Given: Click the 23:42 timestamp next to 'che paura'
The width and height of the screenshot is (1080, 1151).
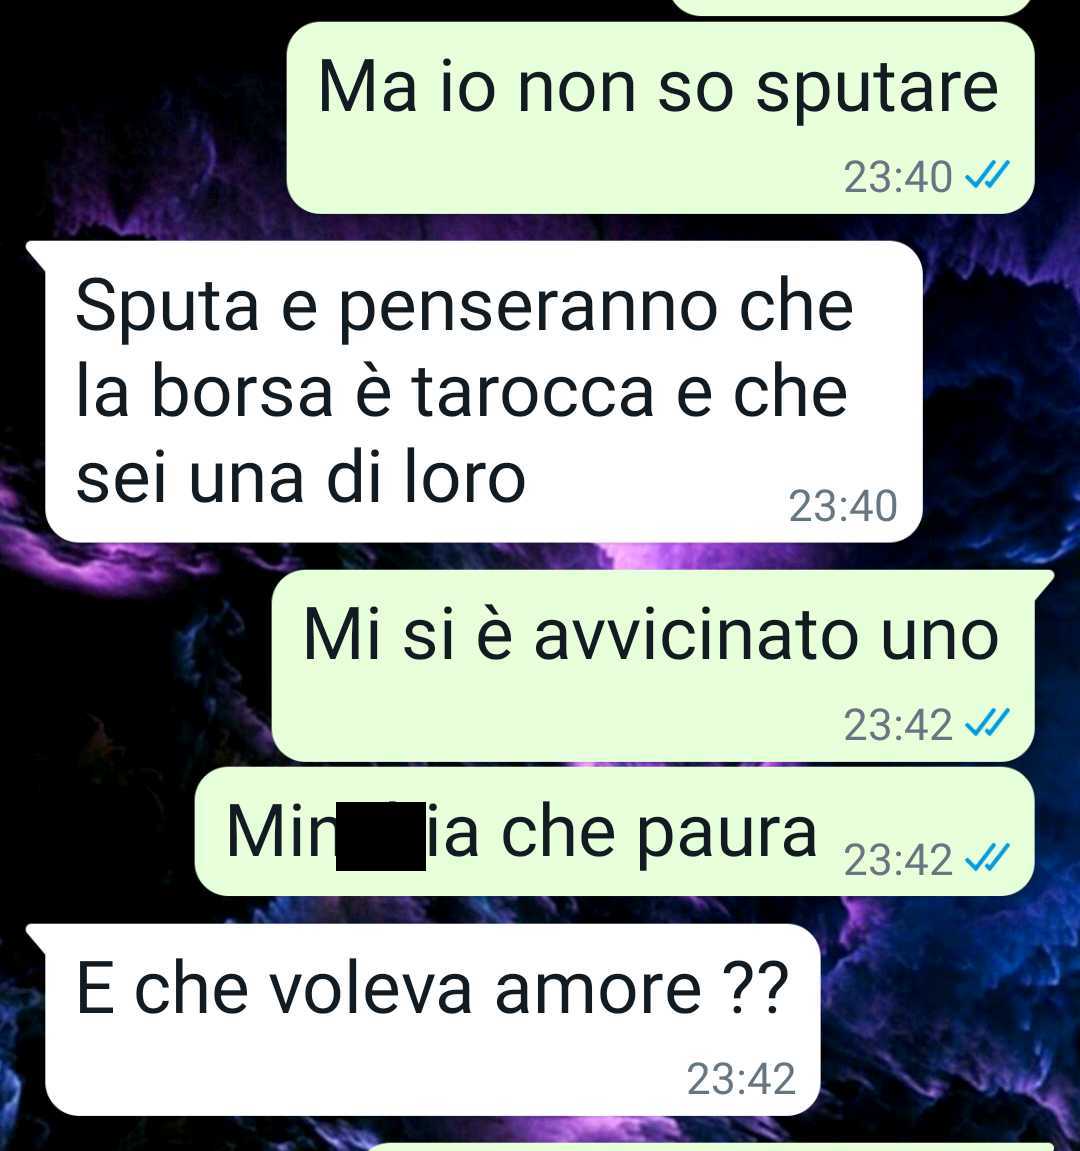Looking at the screenshot, I should pyautogui.click(x=897, y=860).
